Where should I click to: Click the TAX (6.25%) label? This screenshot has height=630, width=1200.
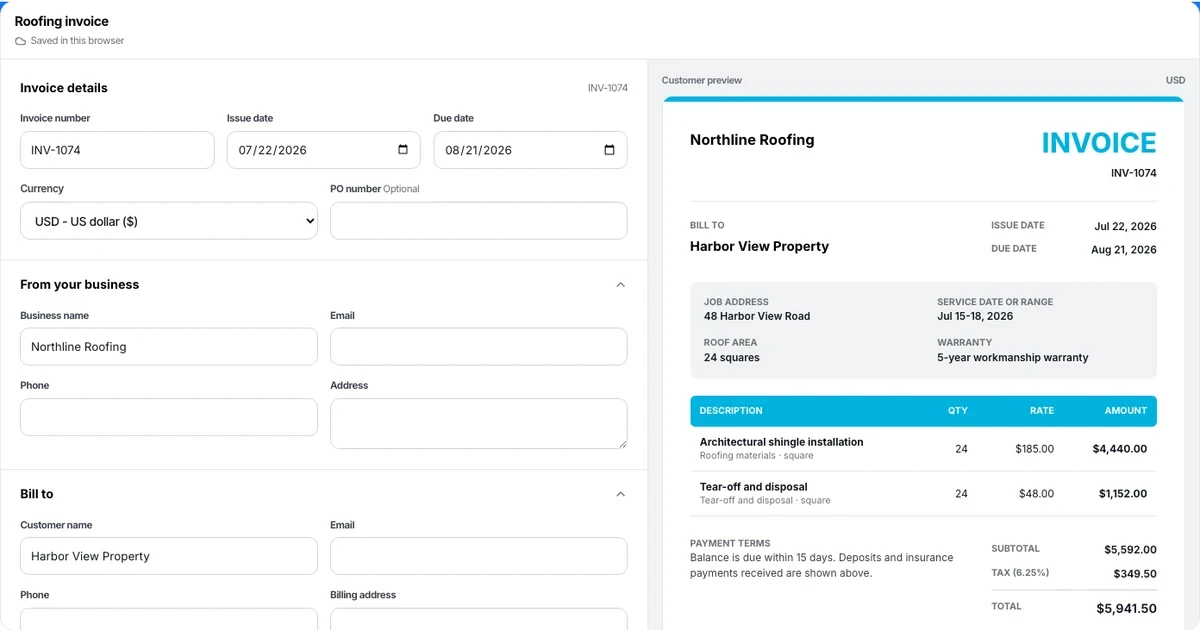tap(1018, 573)
